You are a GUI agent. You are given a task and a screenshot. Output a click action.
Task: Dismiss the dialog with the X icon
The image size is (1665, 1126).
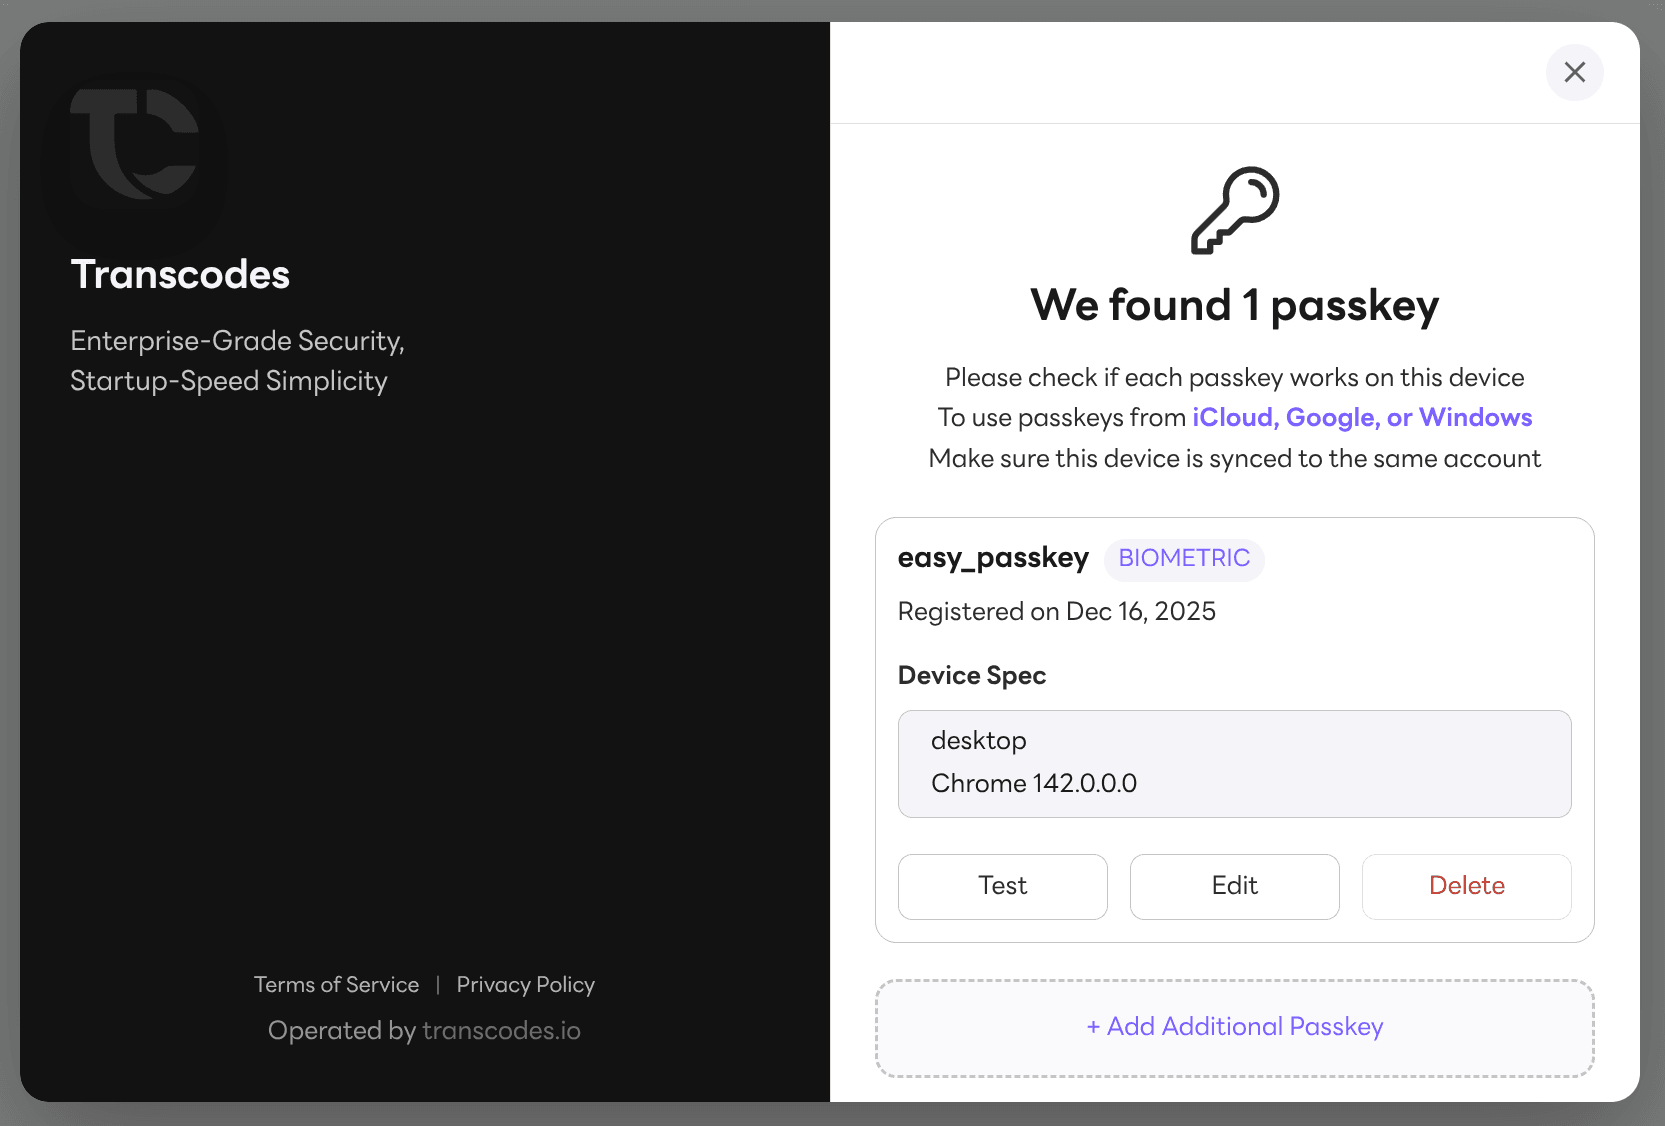tap(1575, 72)
